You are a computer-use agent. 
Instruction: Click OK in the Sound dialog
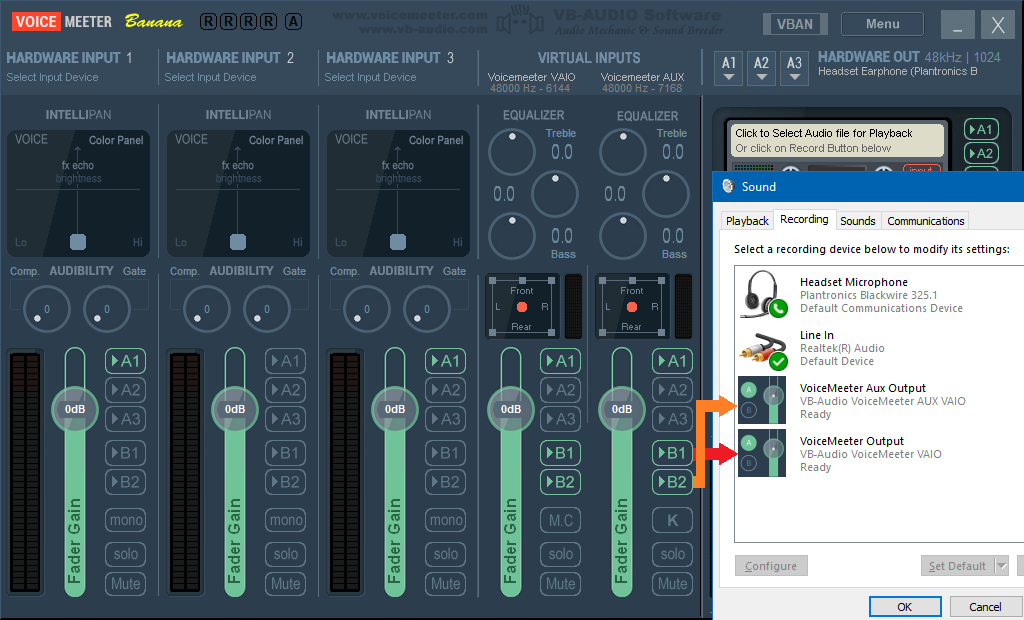tap(904, 607)
